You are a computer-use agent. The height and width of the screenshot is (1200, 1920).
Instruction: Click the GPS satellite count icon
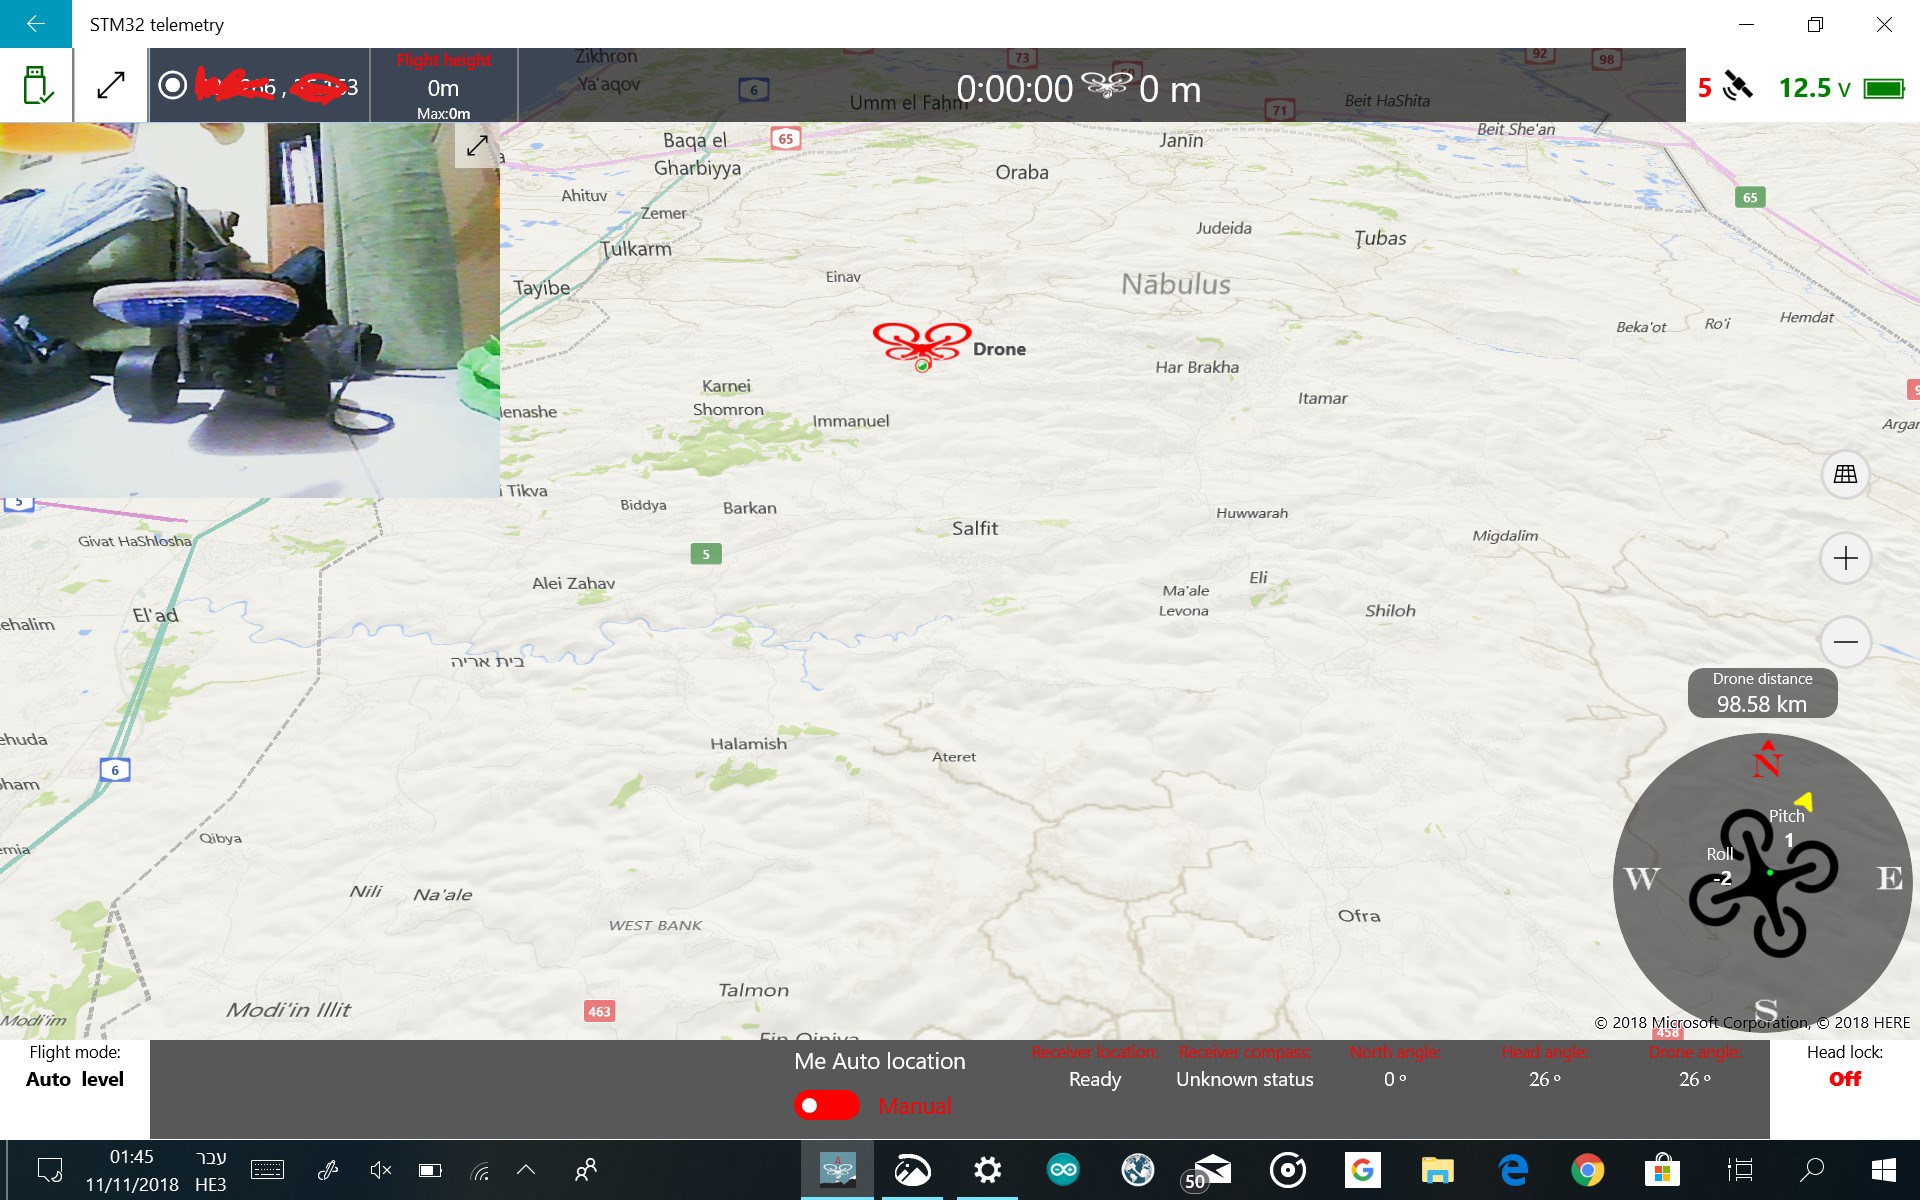click(x=1738, y=87)
